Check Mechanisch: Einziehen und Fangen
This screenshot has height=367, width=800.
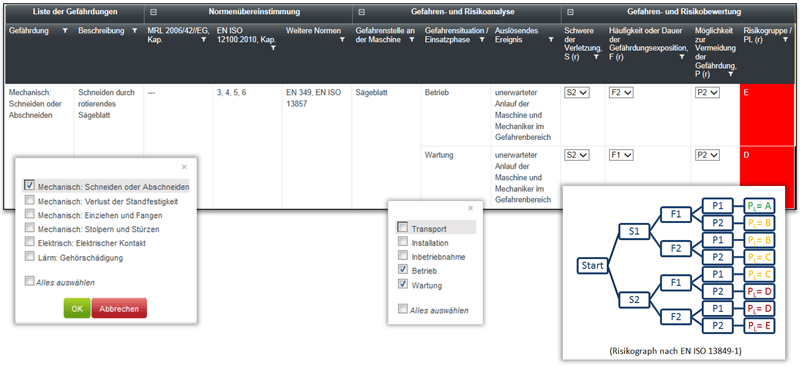click(x=30, y=214)
